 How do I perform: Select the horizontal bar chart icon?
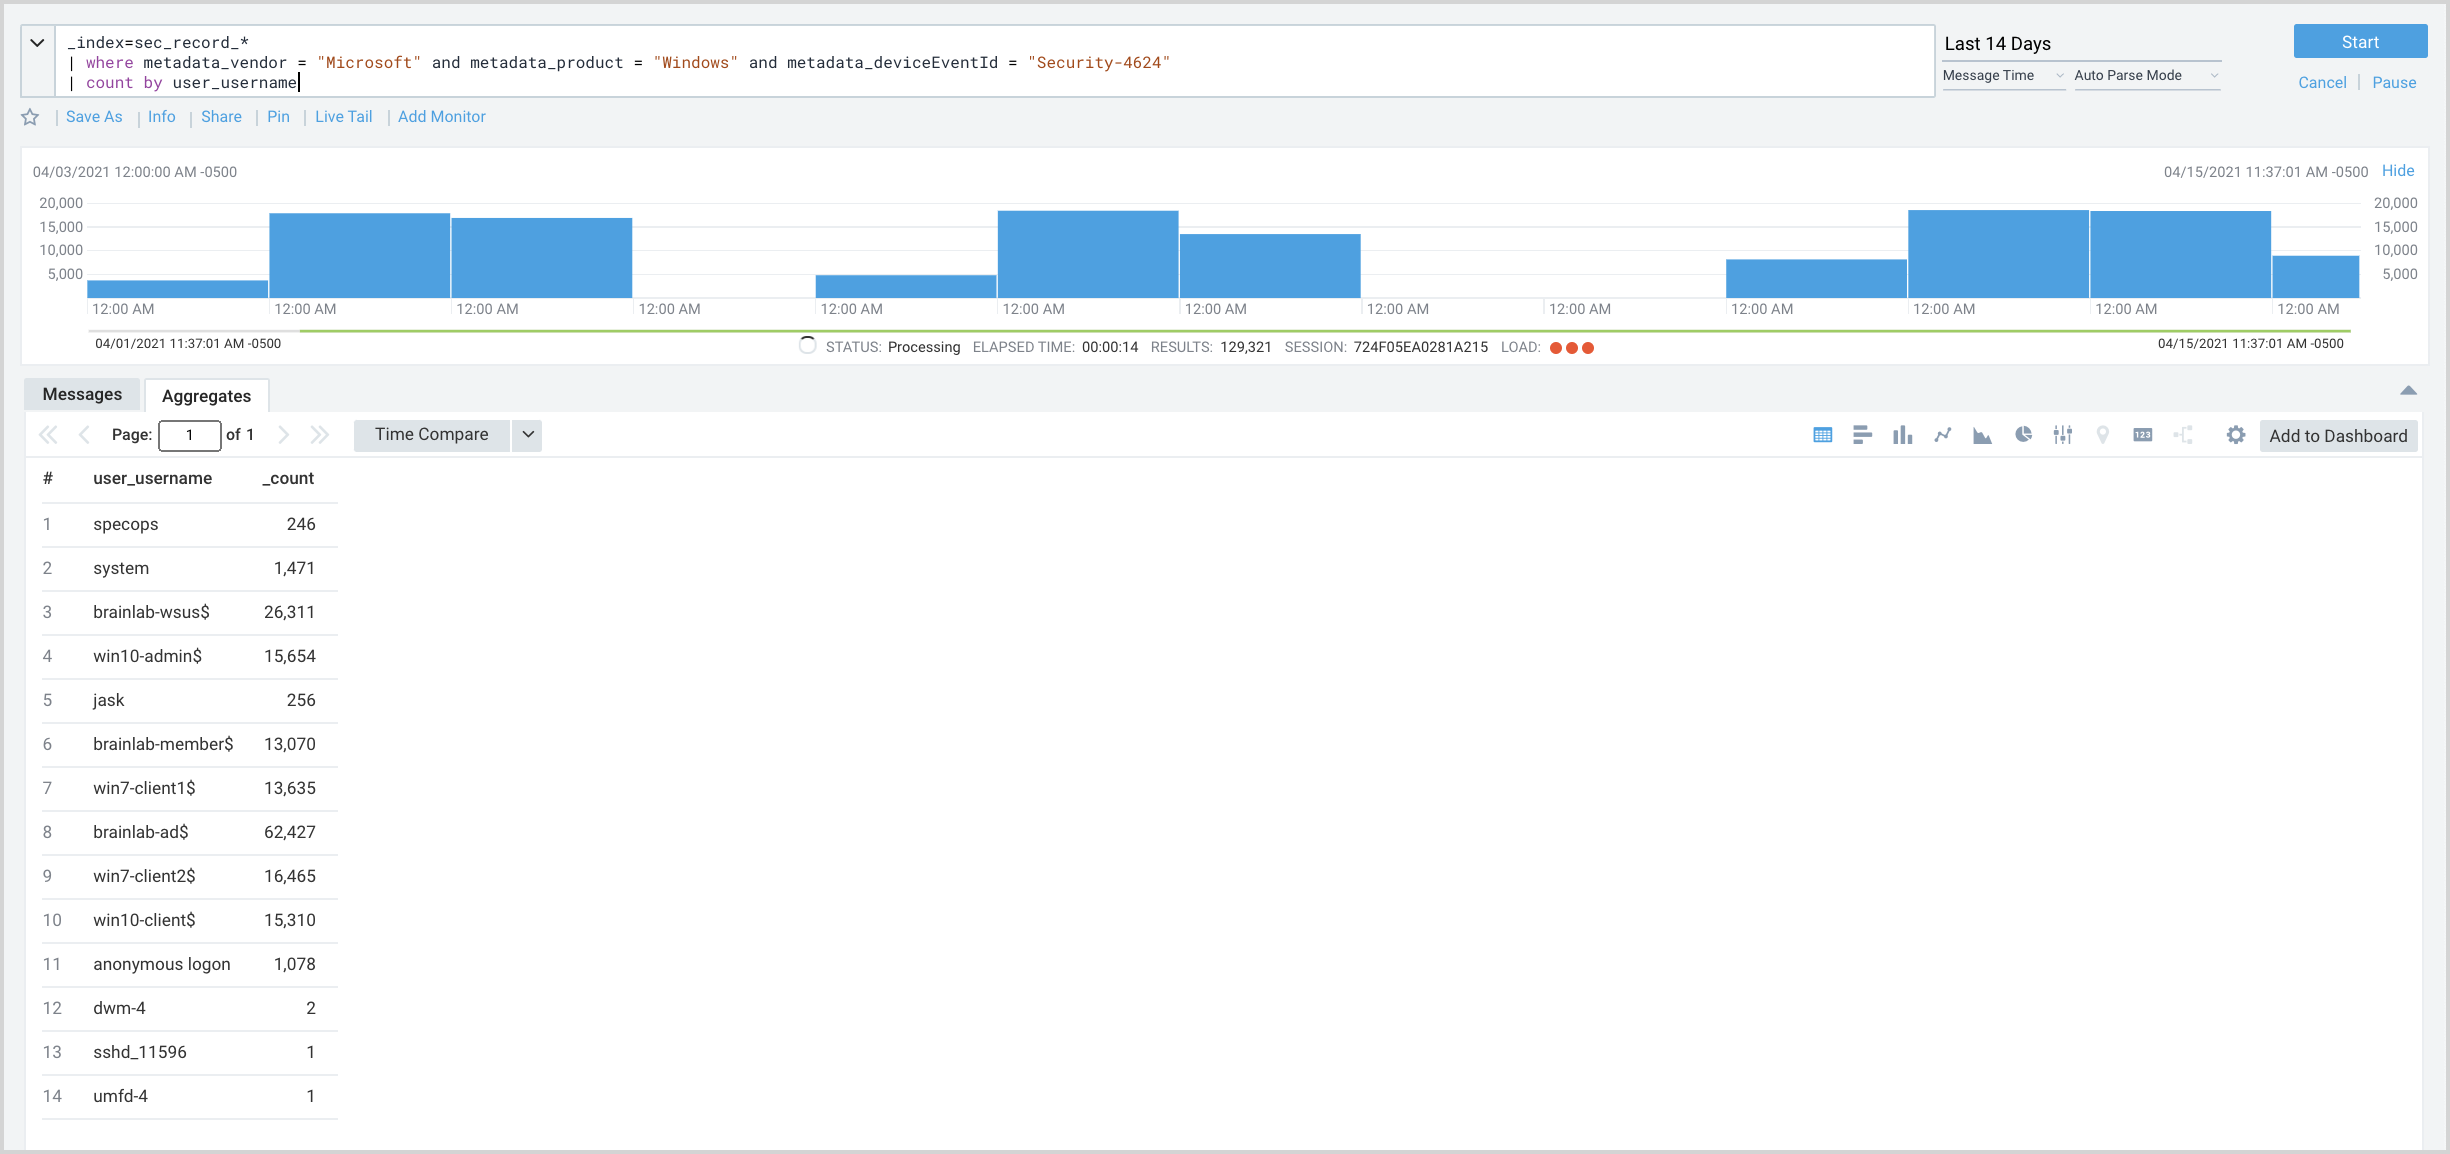pos(1862,435)
